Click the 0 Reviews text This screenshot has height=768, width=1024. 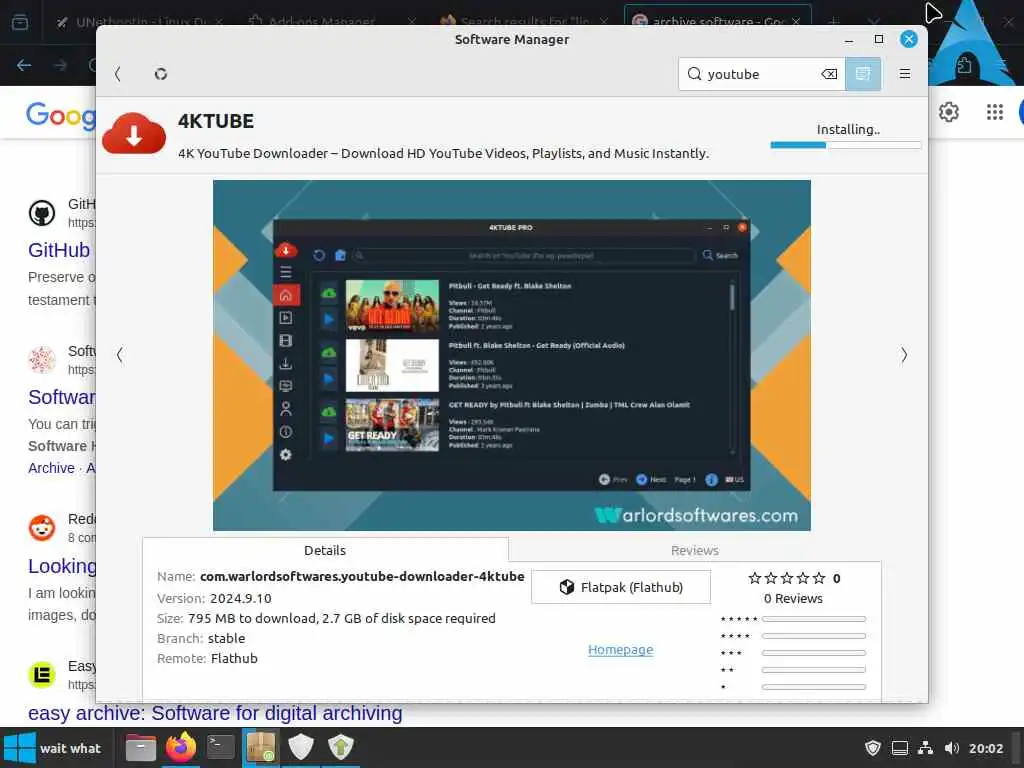point(793,598)
